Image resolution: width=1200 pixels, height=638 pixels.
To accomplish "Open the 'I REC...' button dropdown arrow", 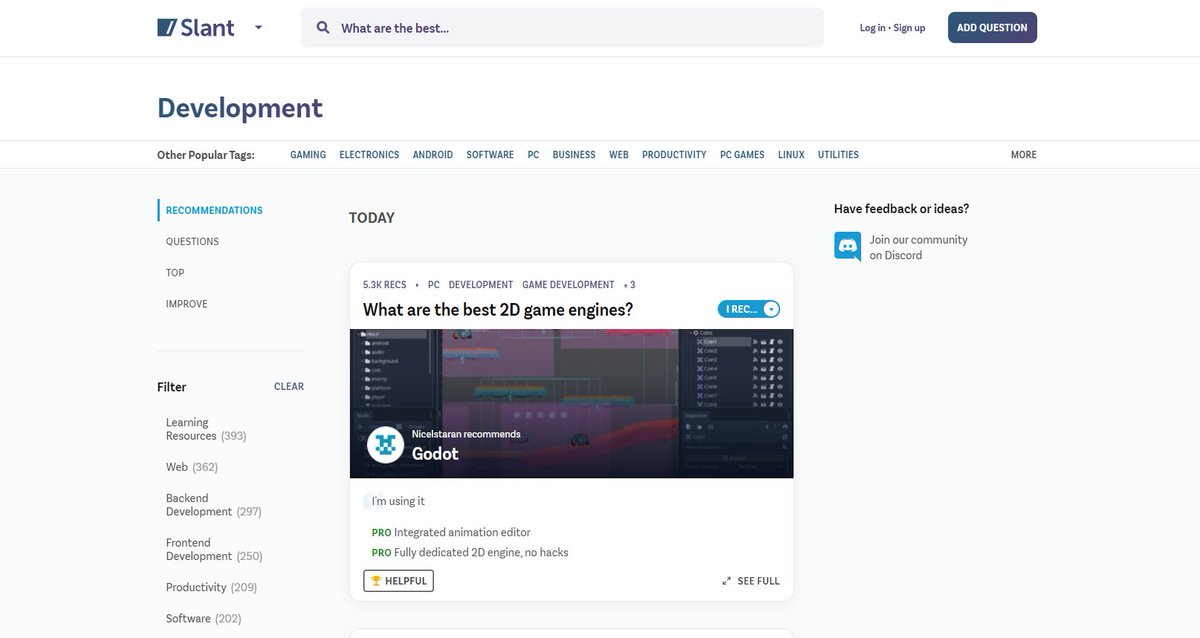I will (x=771, y=309).
